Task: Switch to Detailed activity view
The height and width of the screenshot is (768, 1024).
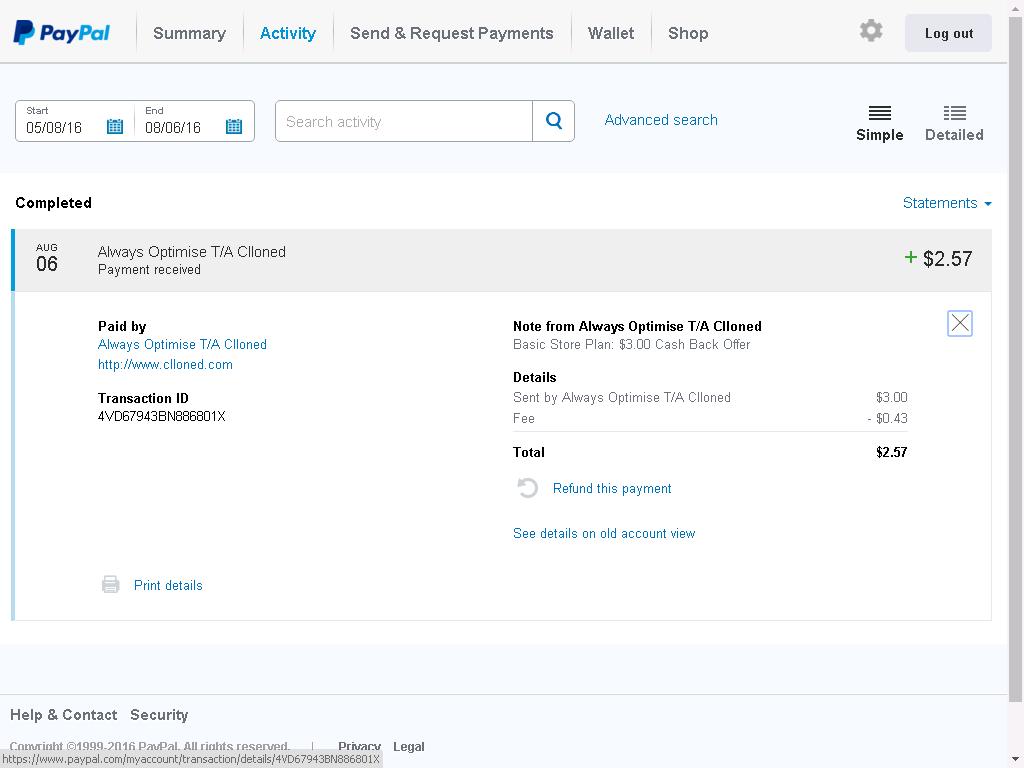Action: [954, 122]
